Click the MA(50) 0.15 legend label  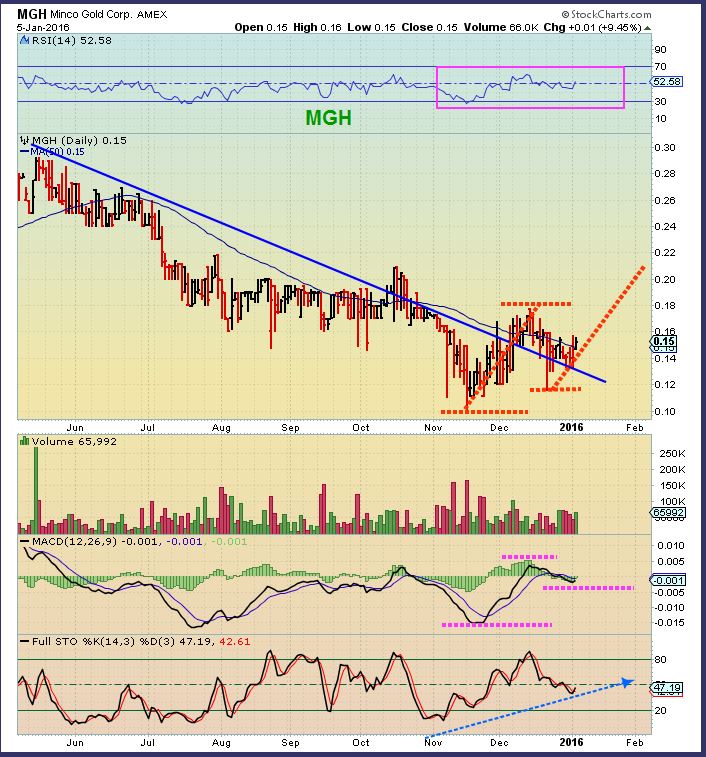pyautogui.click(x=57, y=152)
